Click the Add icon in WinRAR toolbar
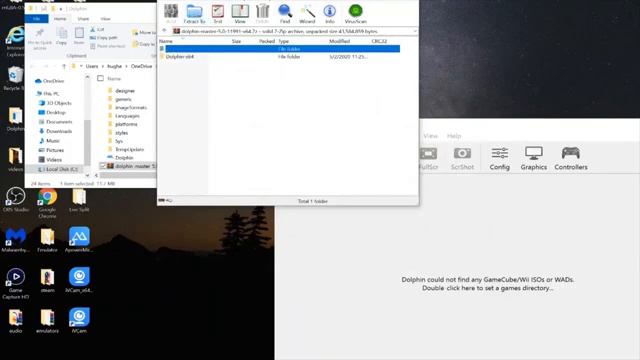The height and width of the screenshot is (360, 640). [x=171, y=13]
